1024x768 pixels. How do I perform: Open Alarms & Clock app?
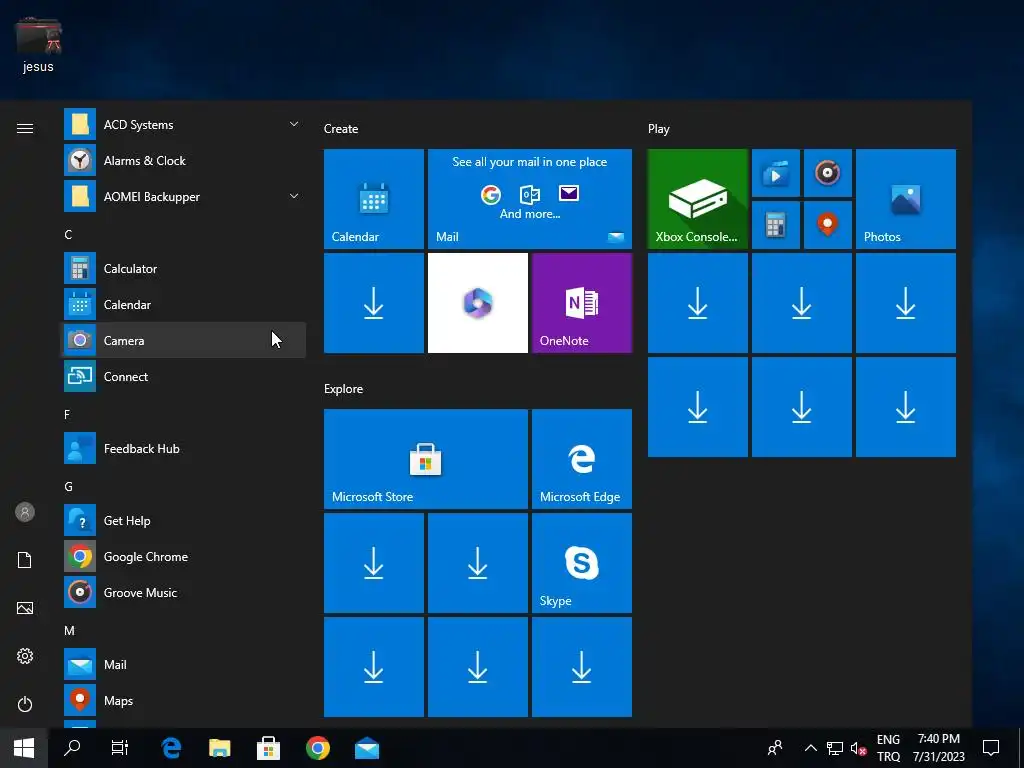coord(183,161)
